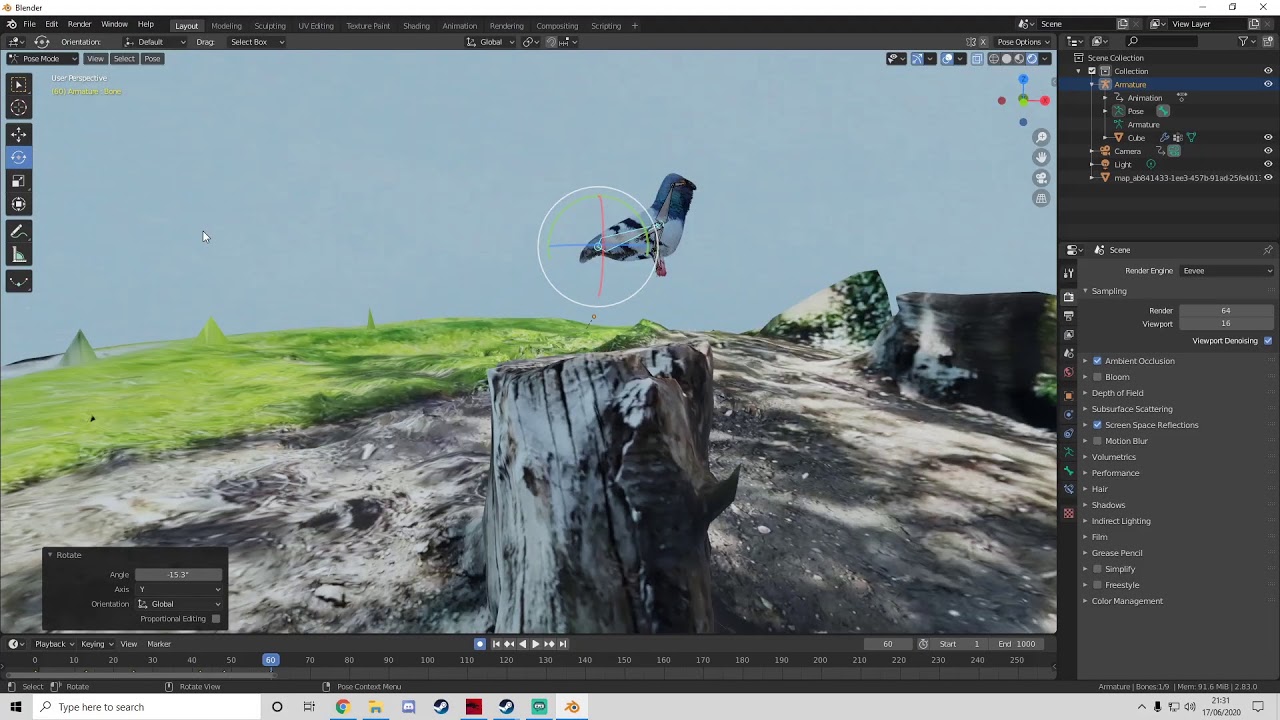Open the Bone properties tab
Screen dimensions: 1280x720
tap(1068, 470)
